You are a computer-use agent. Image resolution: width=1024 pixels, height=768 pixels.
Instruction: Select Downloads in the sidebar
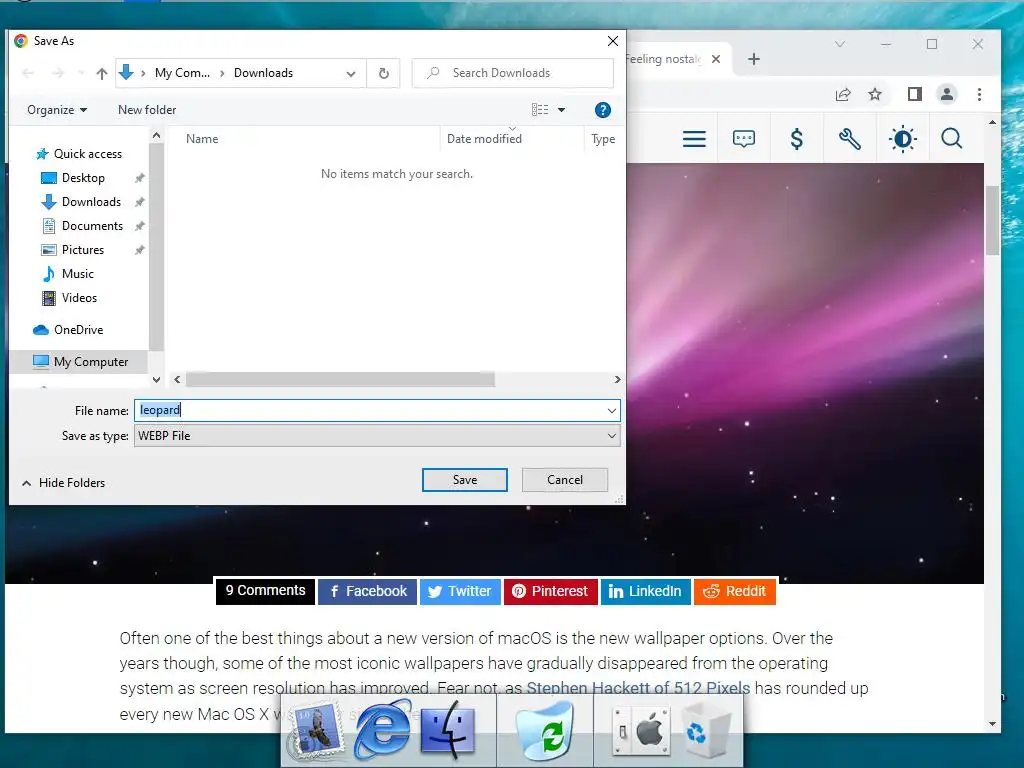82,202
